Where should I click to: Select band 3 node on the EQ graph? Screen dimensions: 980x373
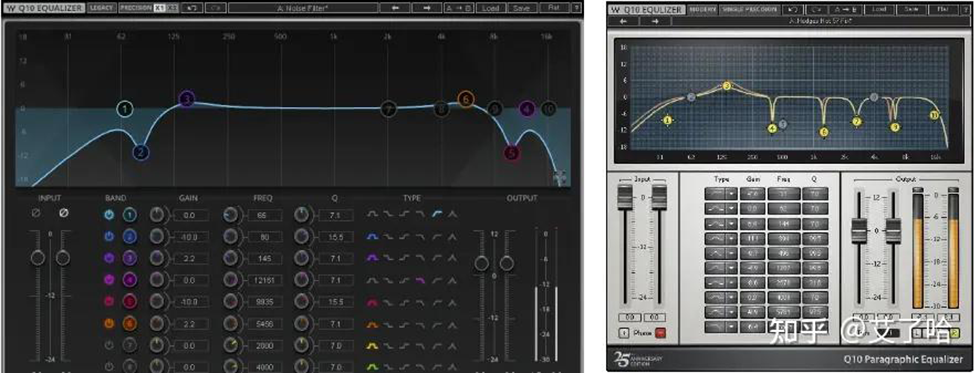pyautogui.click(x=187, y=99)
